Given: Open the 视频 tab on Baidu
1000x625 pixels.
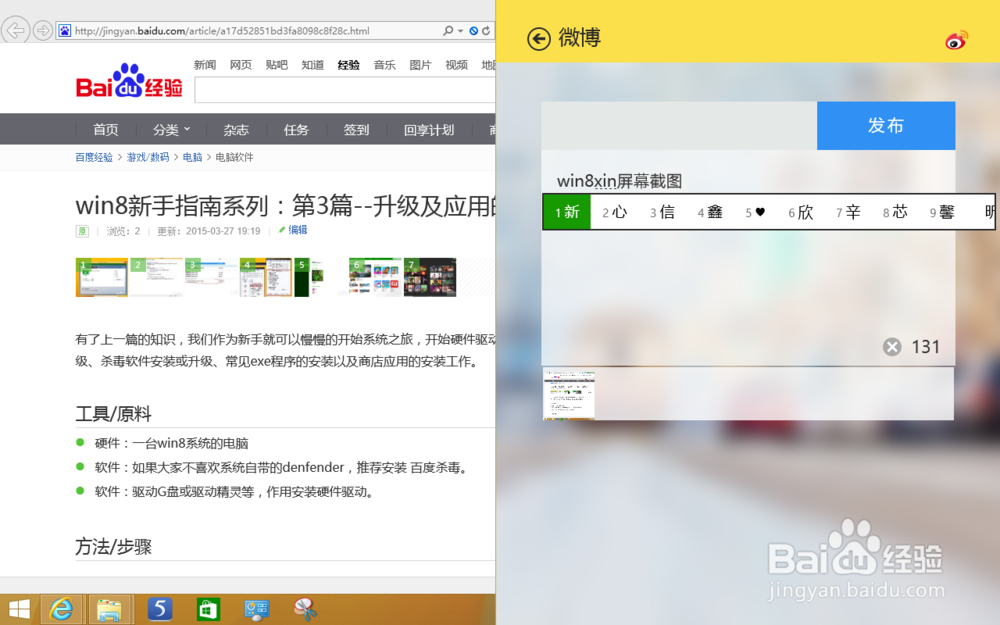Looking at the screenshot, I should tap(457, 65).
